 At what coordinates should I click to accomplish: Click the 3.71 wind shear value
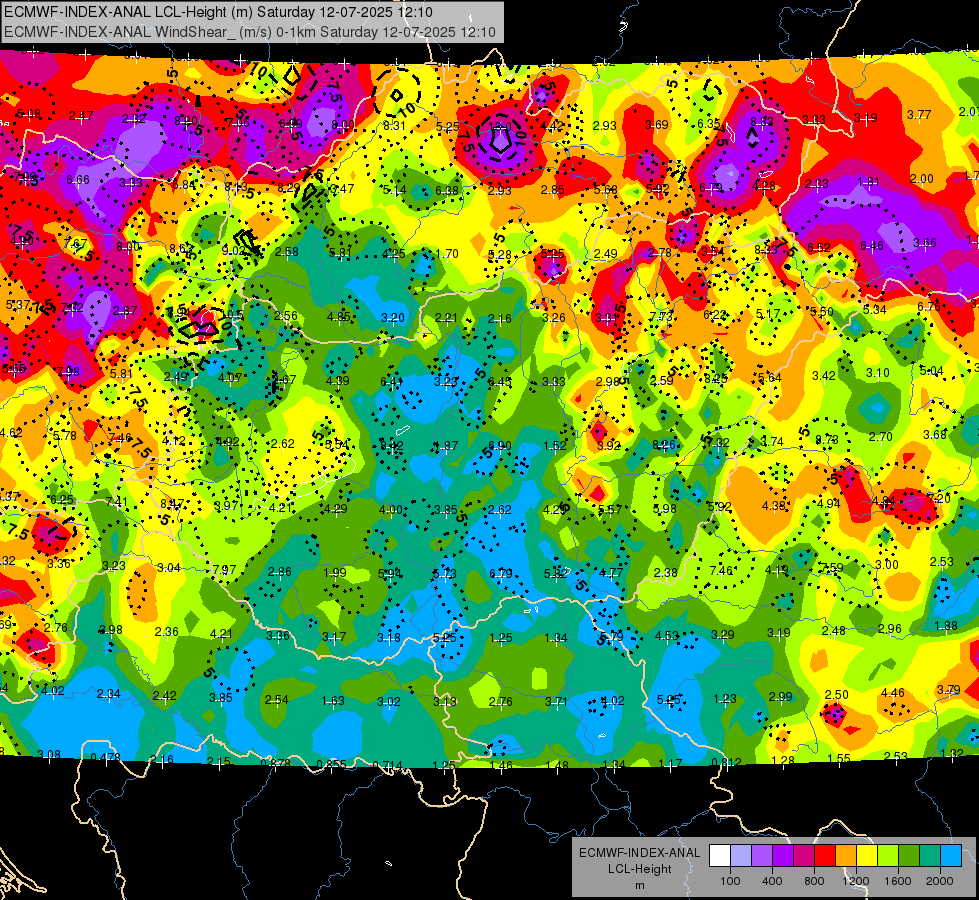click(x=556, y=702)
